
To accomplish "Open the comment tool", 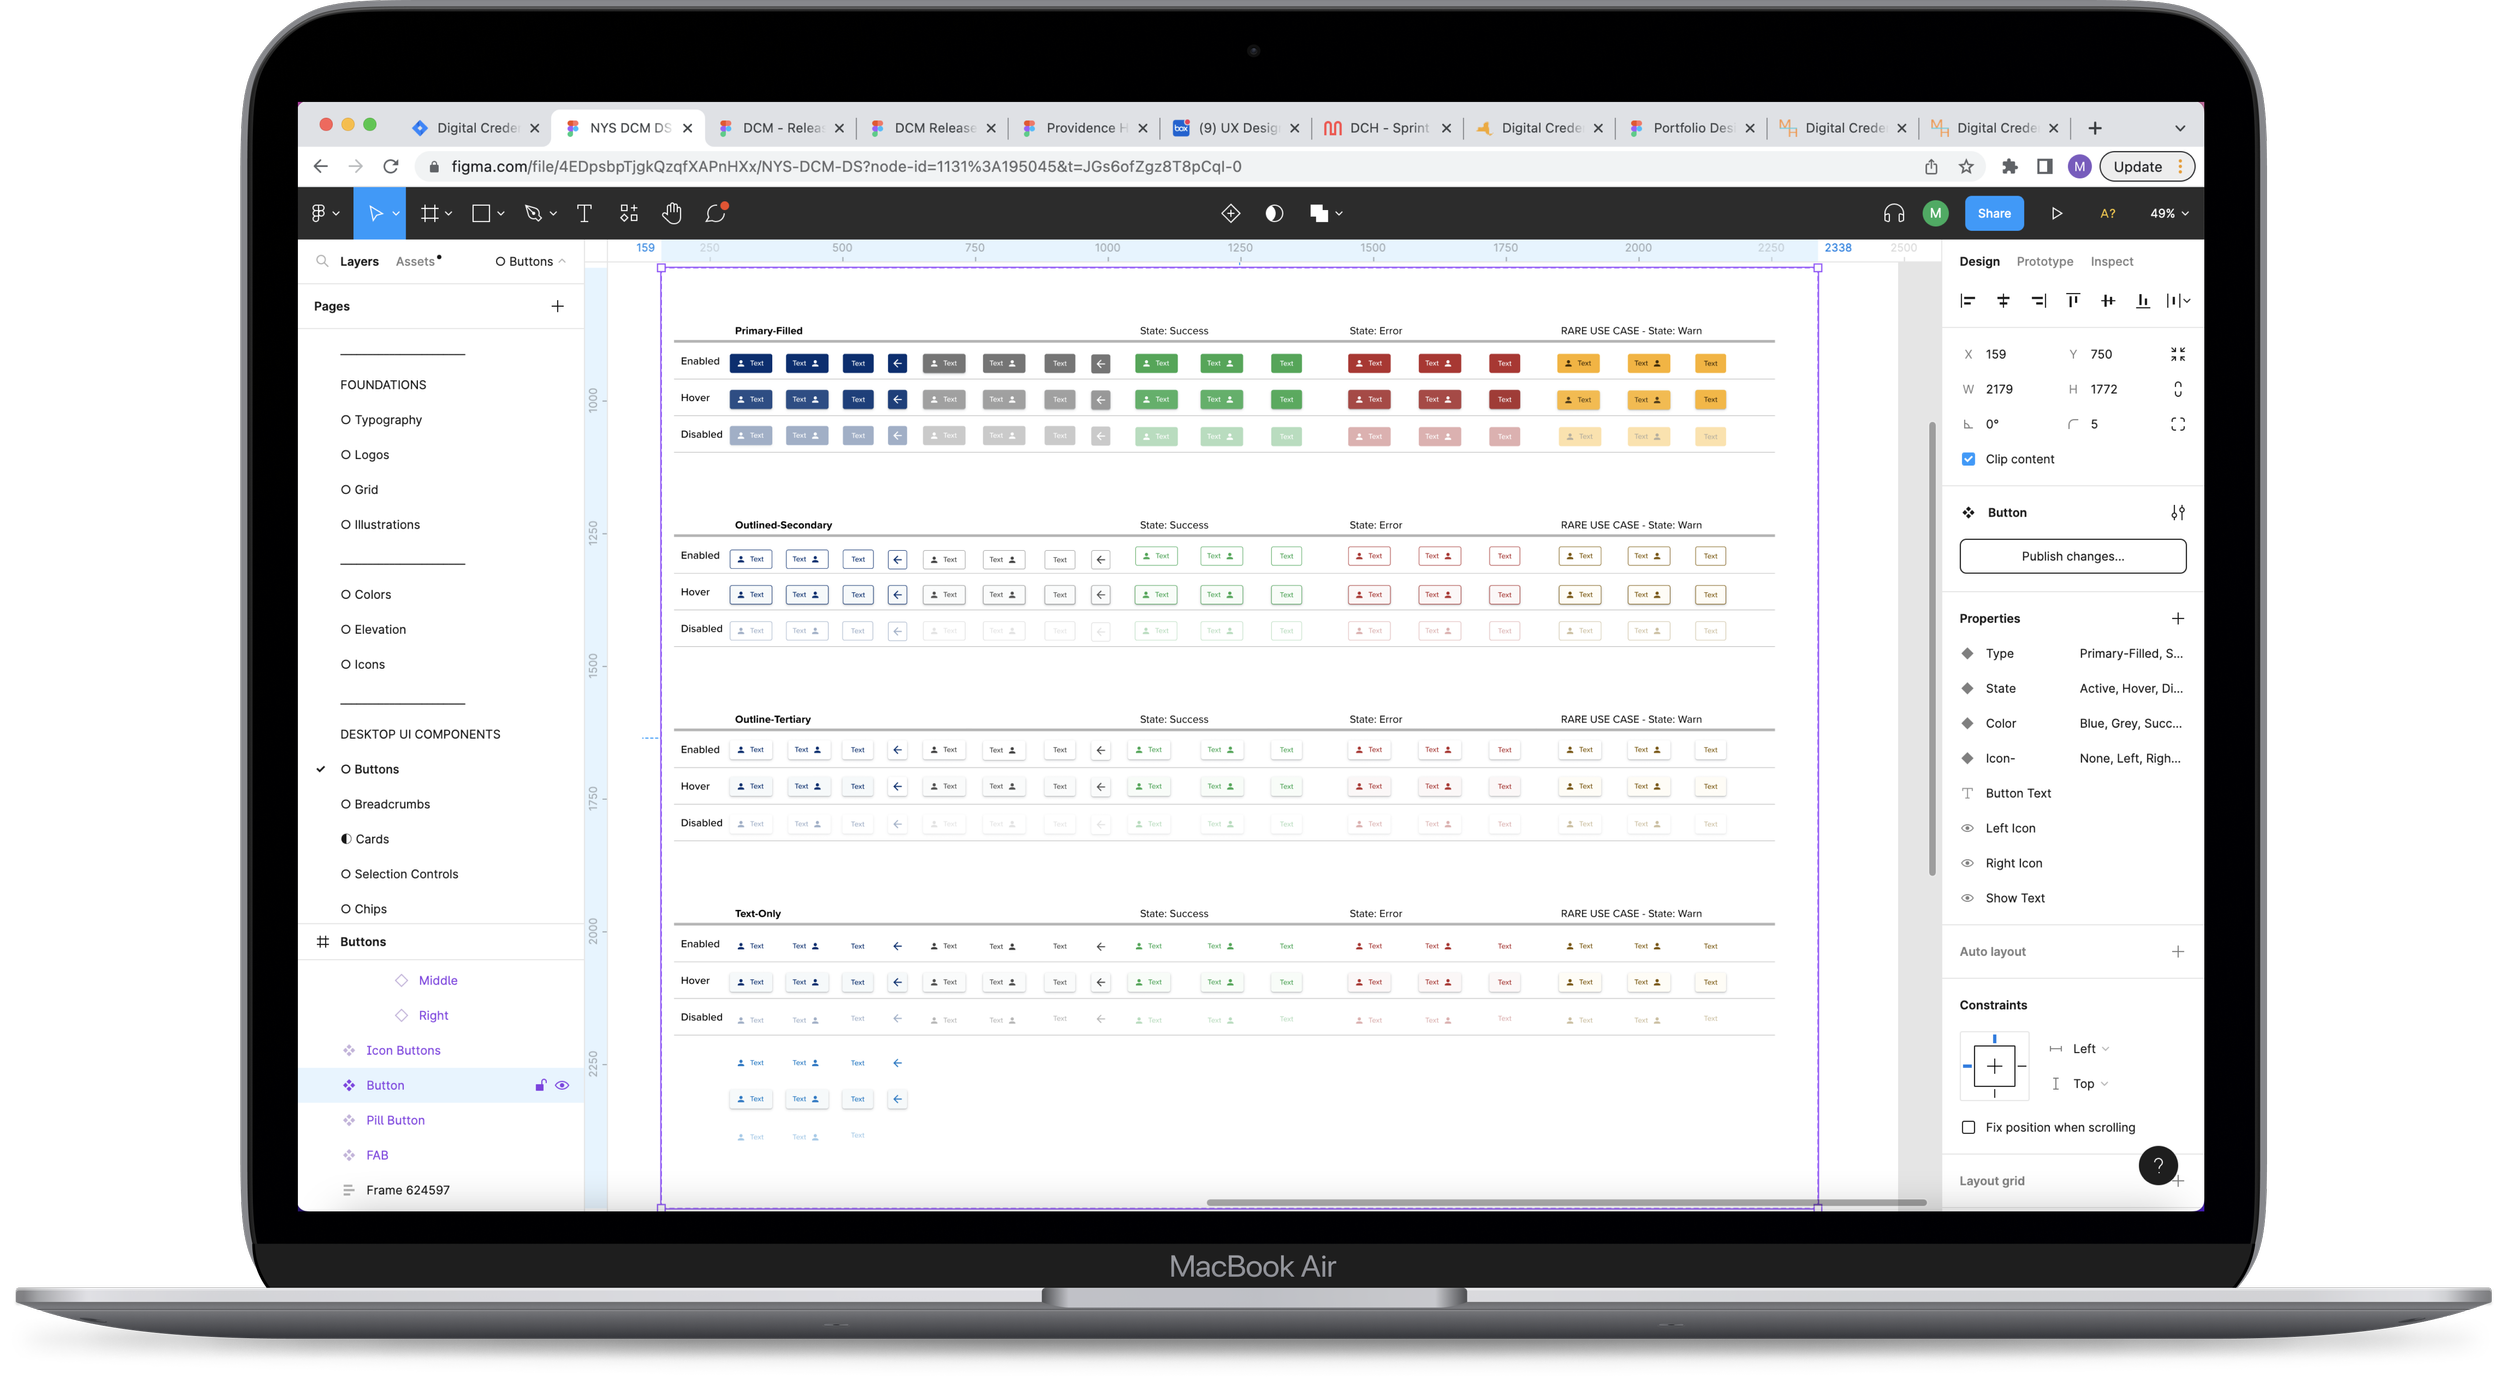I will click(715, 213).
